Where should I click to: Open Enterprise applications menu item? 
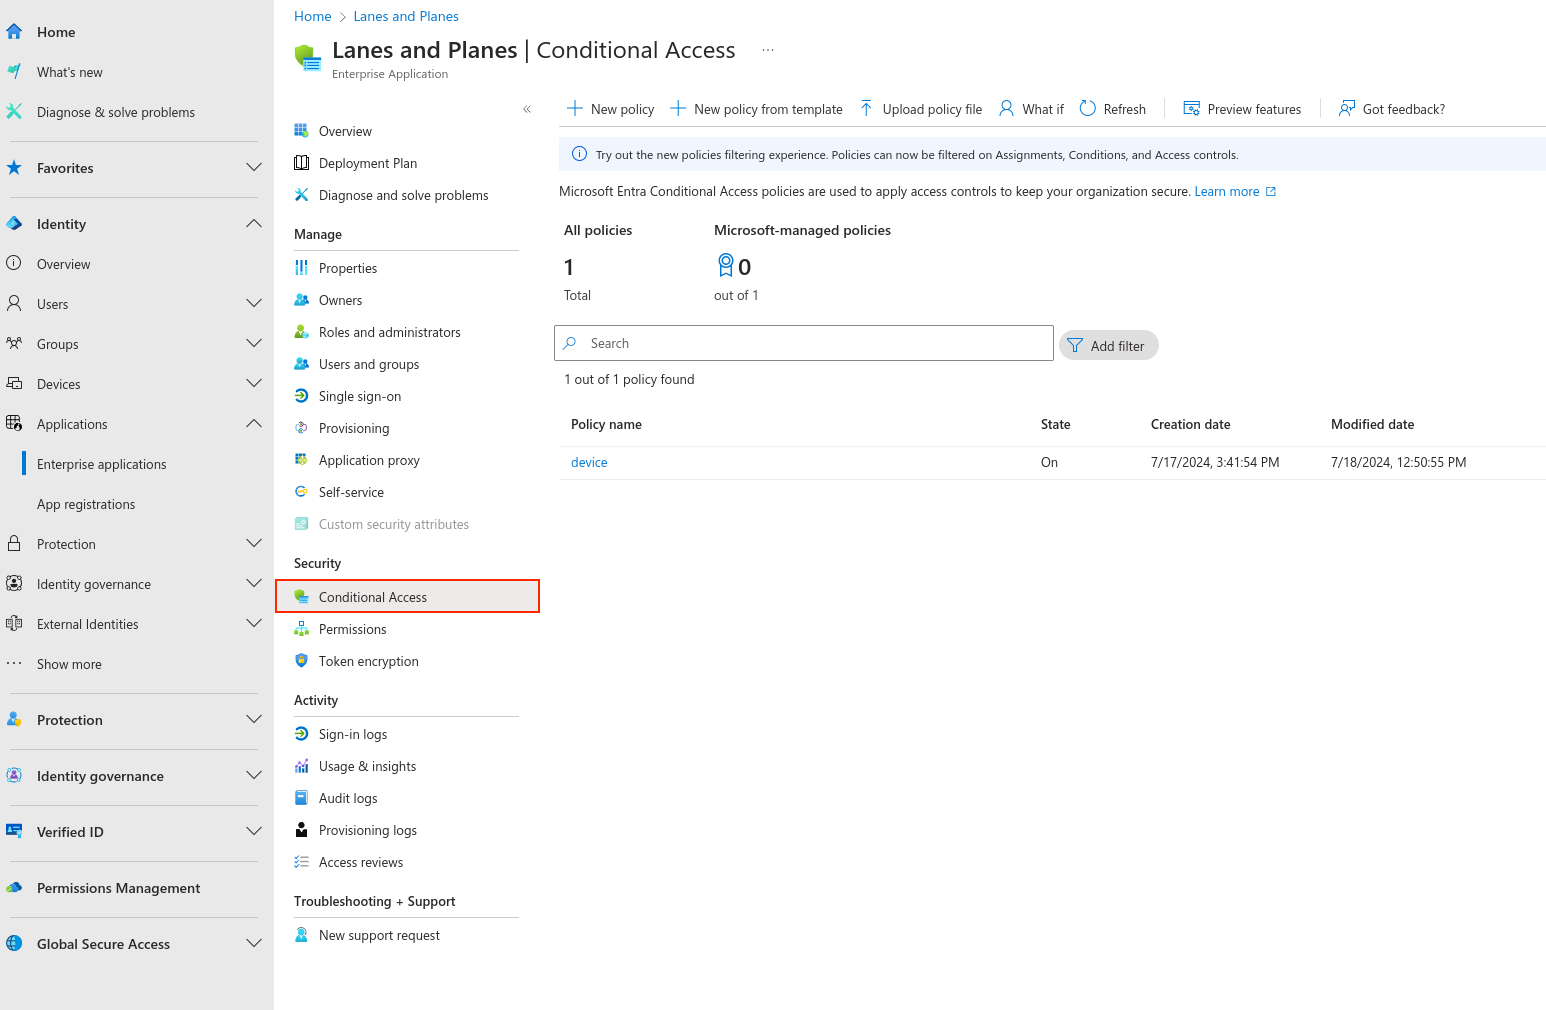tap(102, 464)
